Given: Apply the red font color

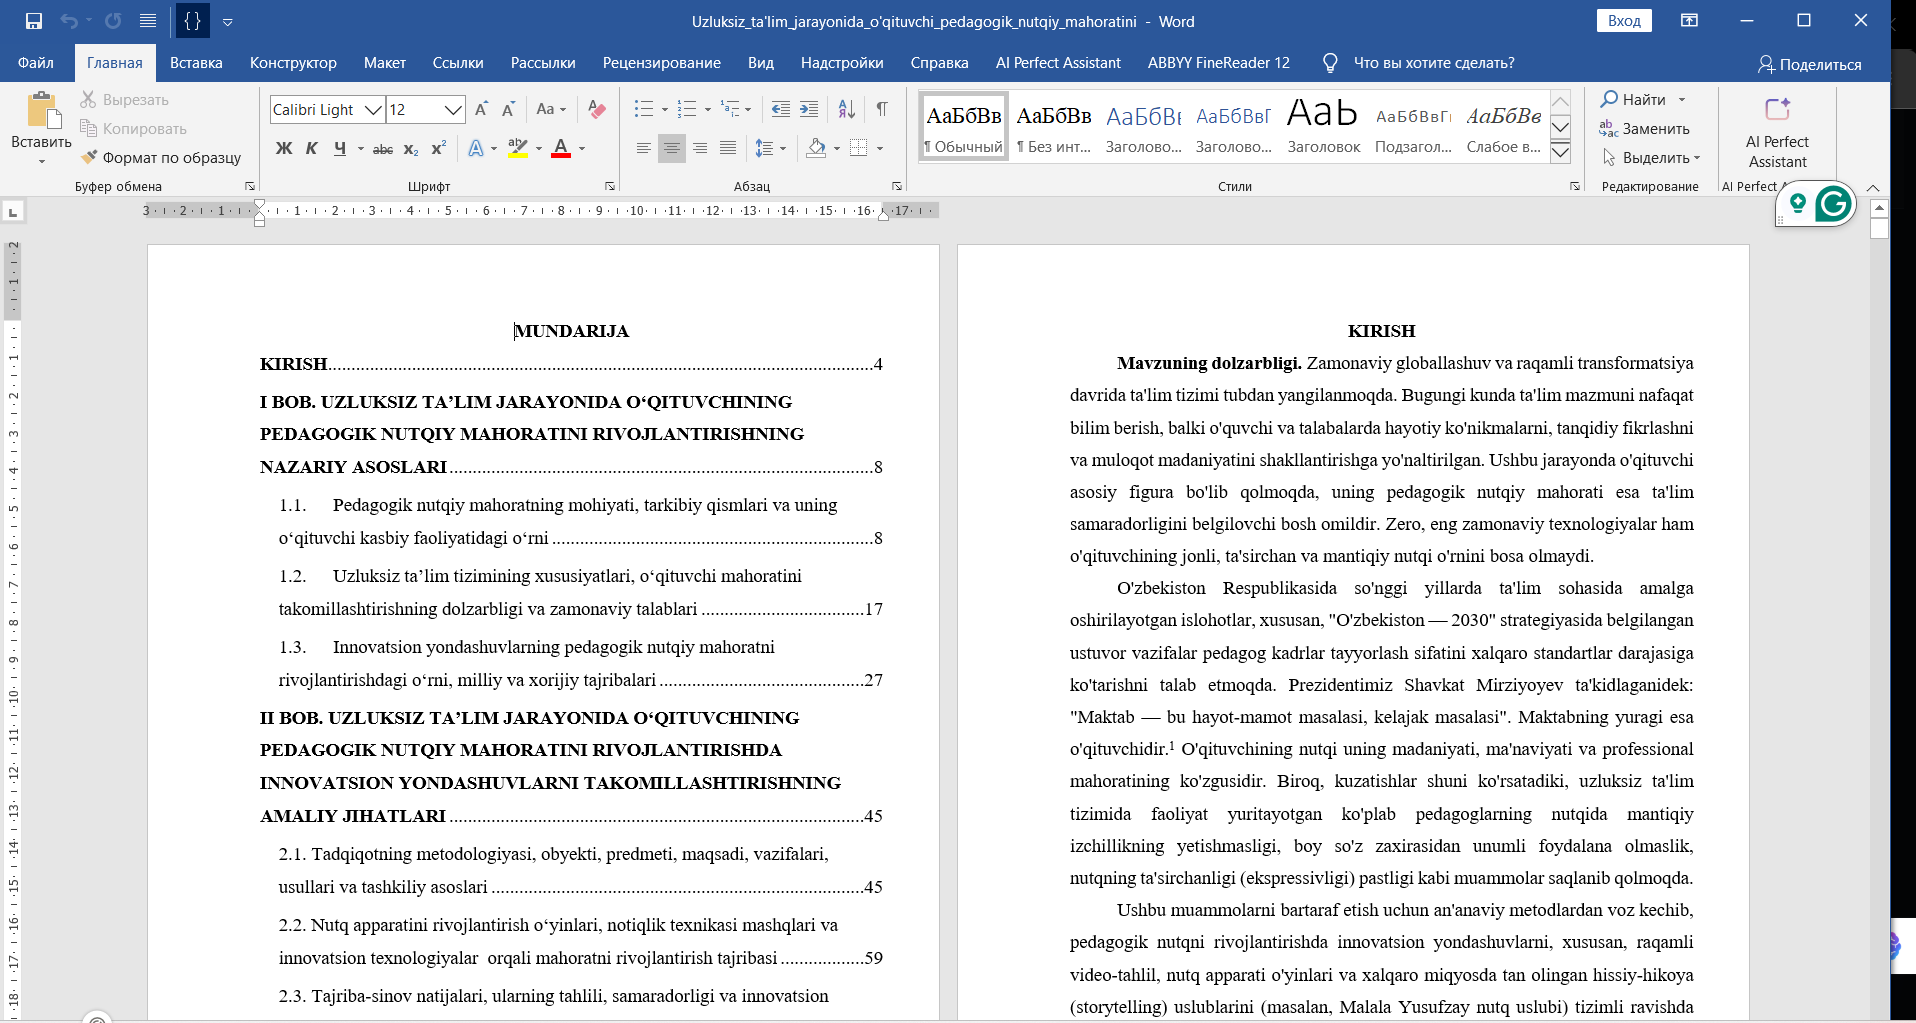Looking at the screenshot, I should tap(561, 148).
